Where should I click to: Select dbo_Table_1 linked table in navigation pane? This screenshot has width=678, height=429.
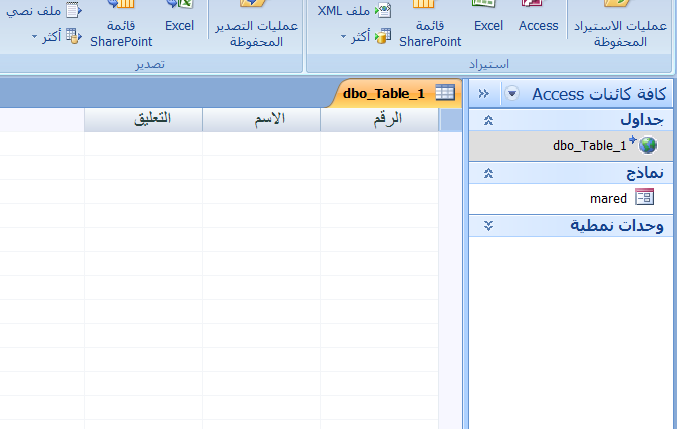(x=571, y=146)
